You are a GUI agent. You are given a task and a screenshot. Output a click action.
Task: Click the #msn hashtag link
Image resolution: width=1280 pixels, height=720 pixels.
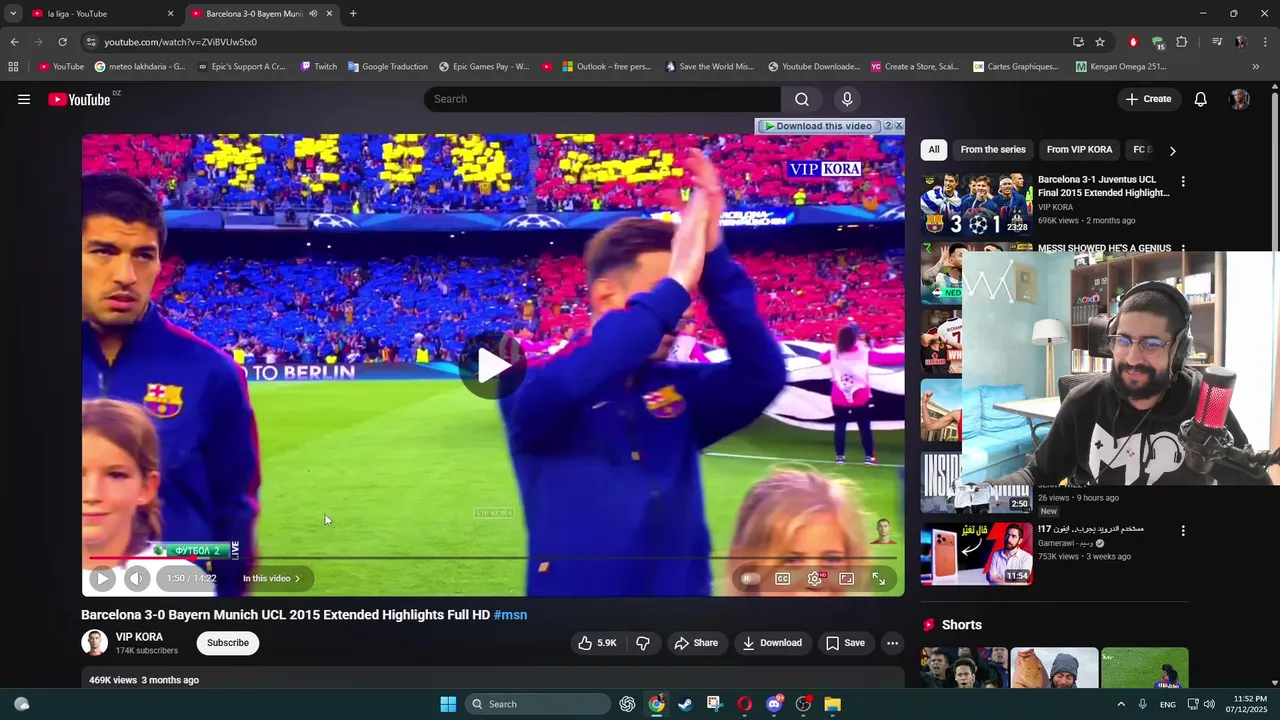point(510,615)
